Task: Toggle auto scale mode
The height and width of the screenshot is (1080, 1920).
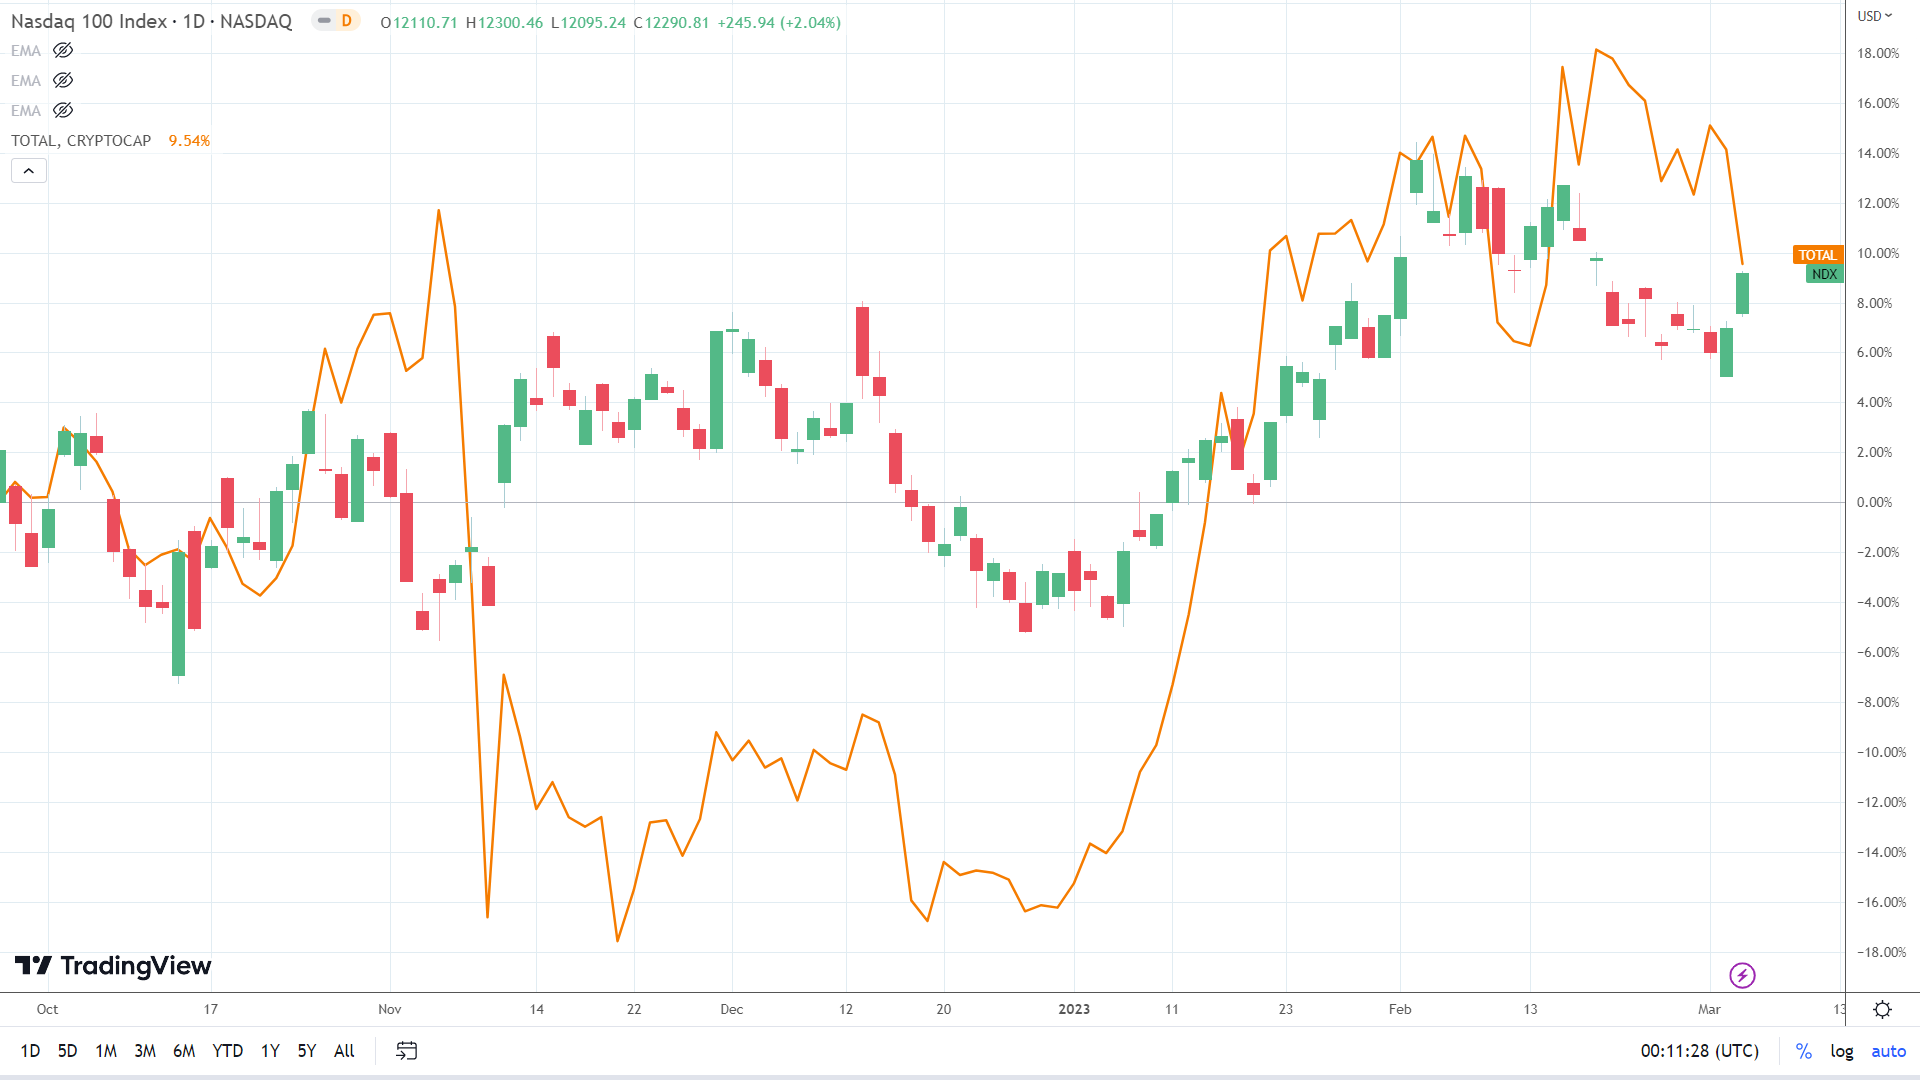Action: pos(1888,1051)
